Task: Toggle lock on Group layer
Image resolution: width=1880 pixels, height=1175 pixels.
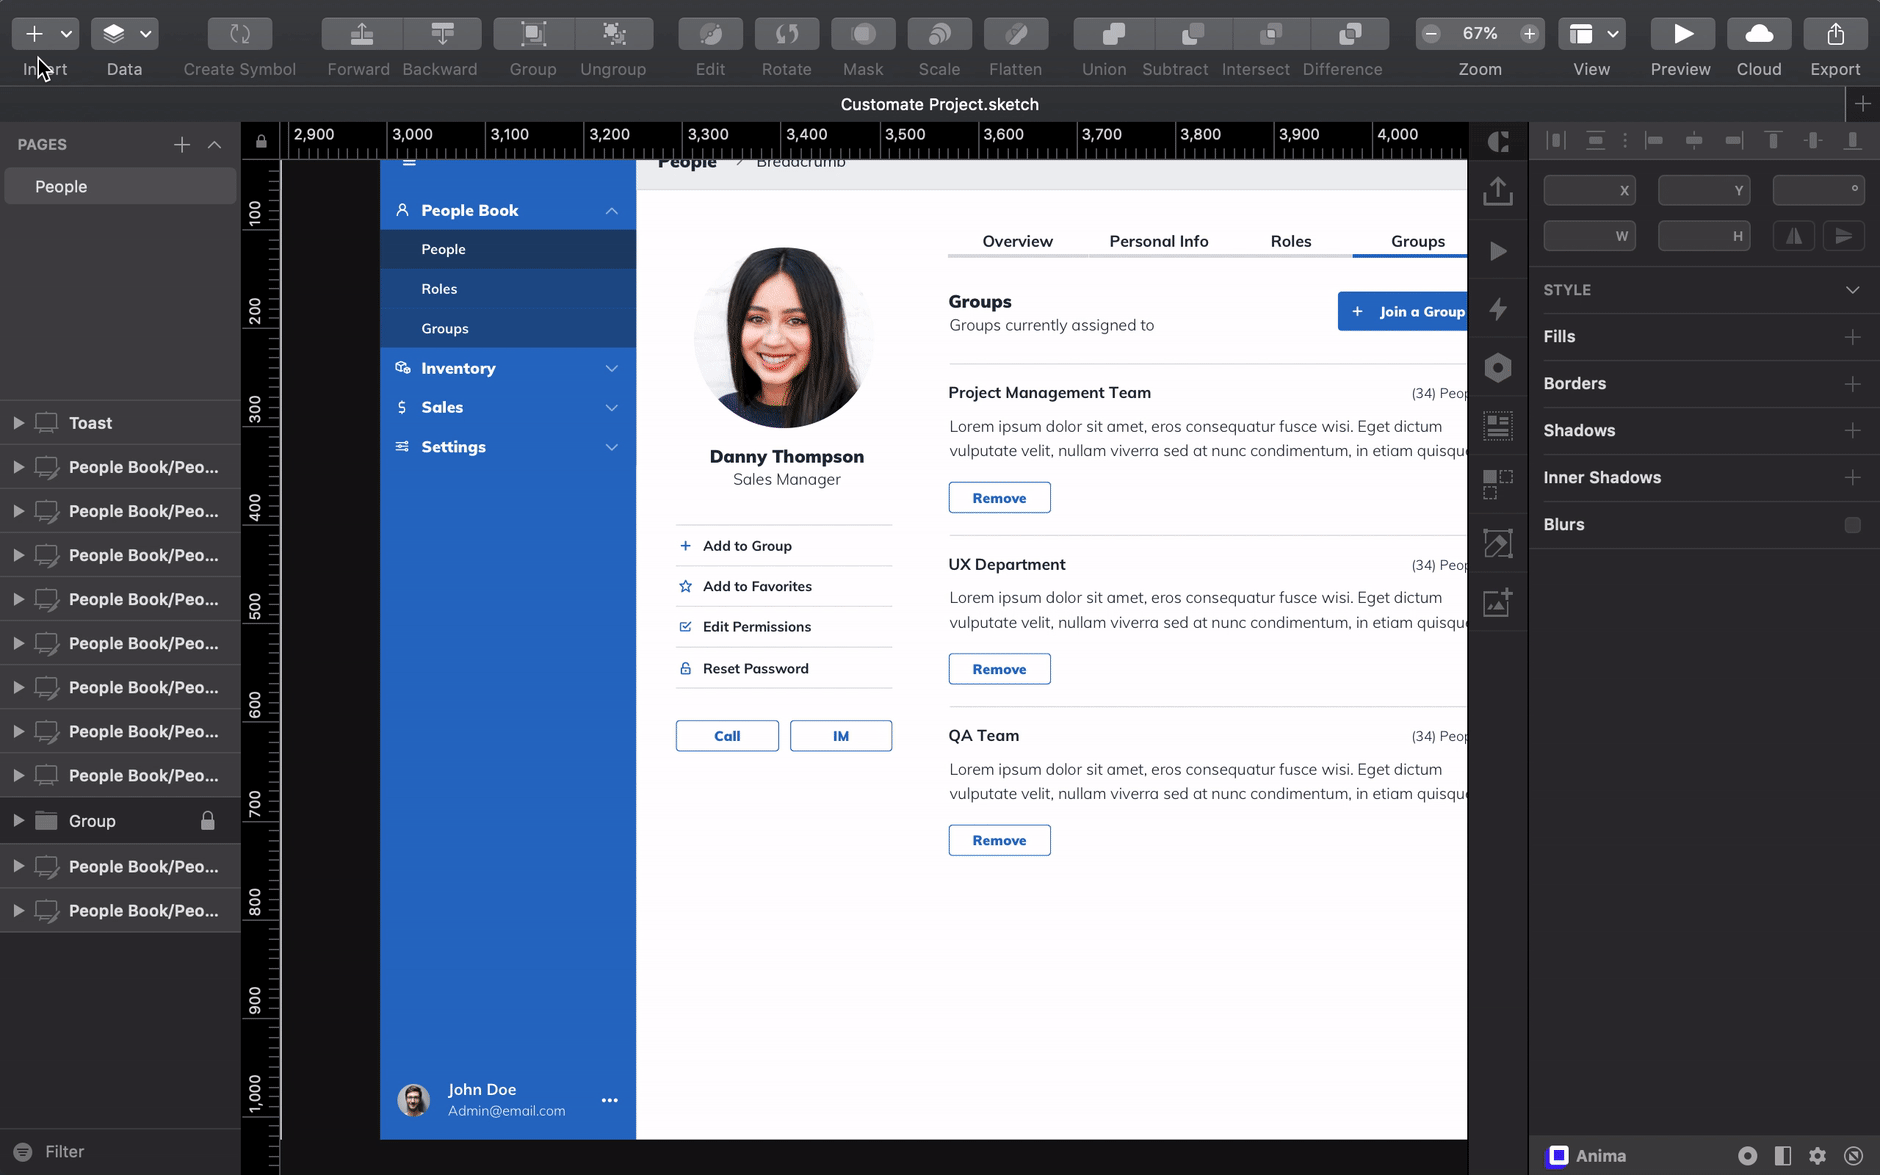Action: coord(208,821)
